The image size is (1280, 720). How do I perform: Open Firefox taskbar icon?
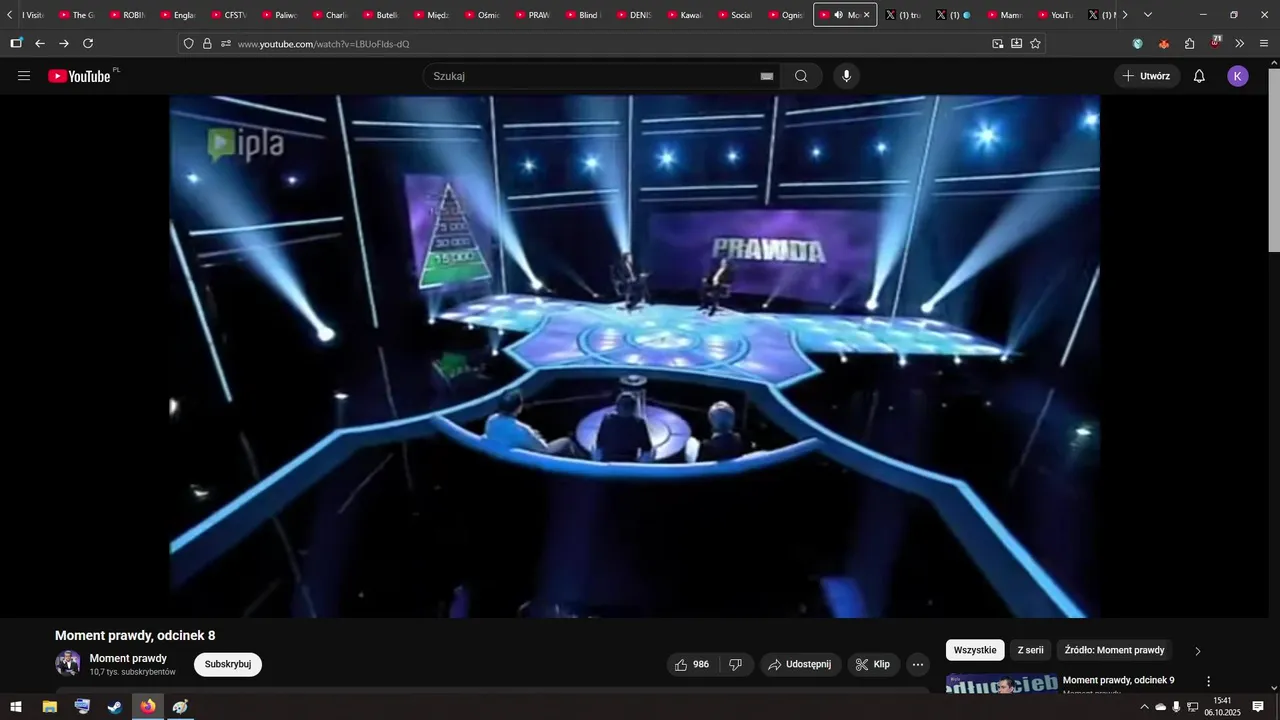[x=148, y=707]
